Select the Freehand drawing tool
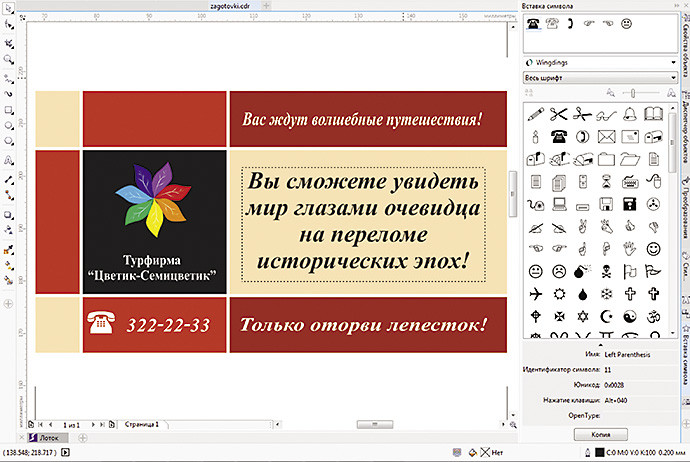 coord(8,78)
